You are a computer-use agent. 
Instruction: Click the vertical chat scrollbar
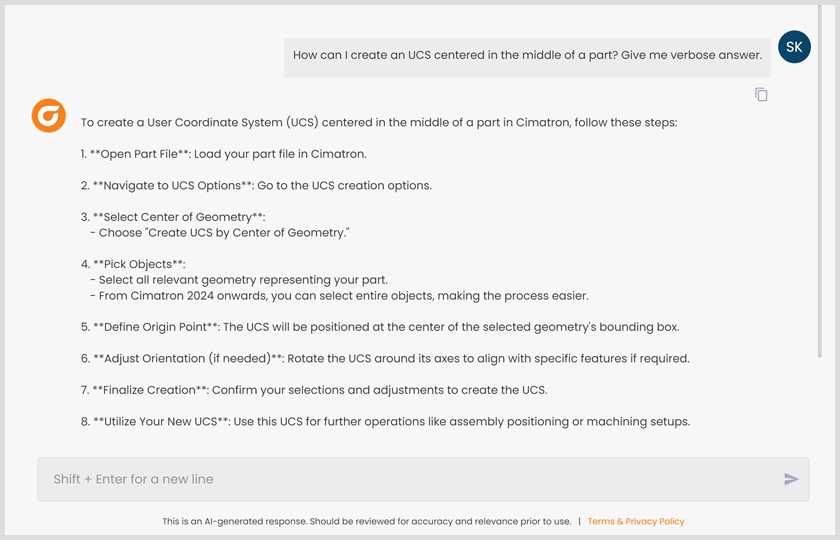(x=821, y=200)
